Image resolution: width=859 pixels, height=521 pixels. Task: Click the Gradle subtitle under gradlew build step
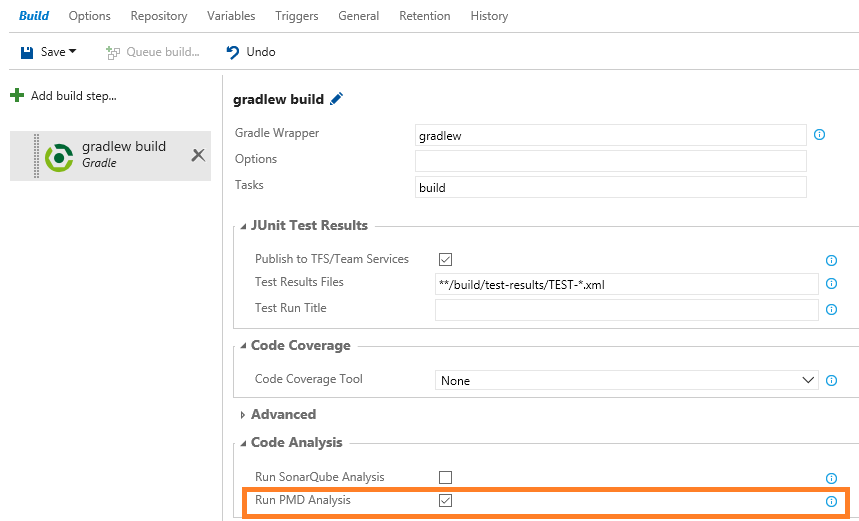[99, 163]
